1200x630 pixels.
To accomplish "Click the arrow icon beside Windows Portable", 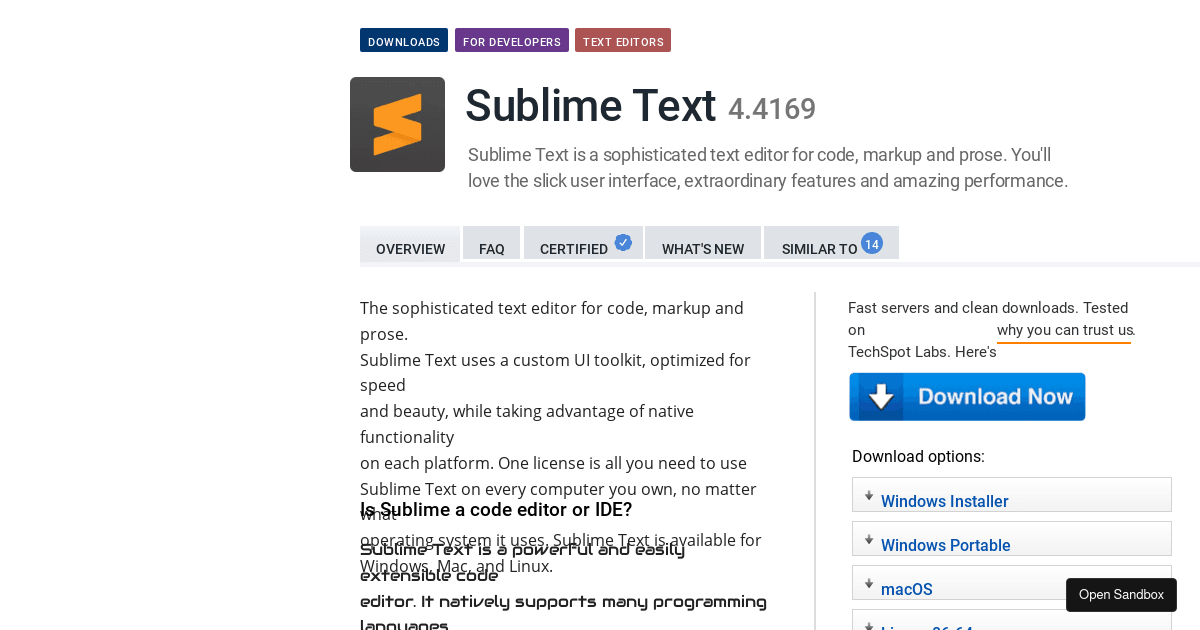I will pyautogui.click(x=869, y=540).
